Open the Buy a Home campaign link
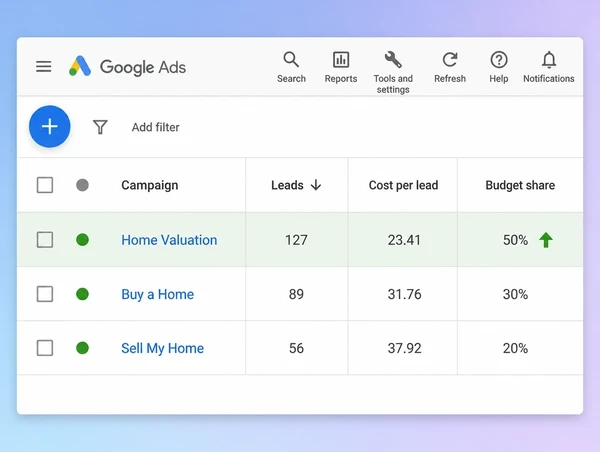The width and height of the screenshot is (600, 452). click(x=157, y=294)
